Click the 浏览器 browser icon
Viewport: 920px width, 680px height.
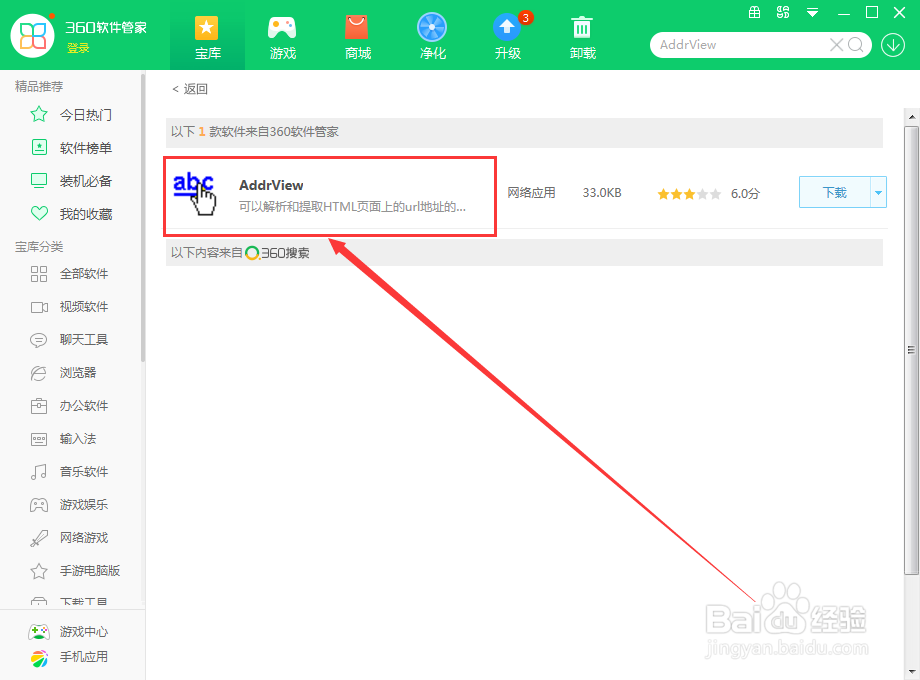39,373
